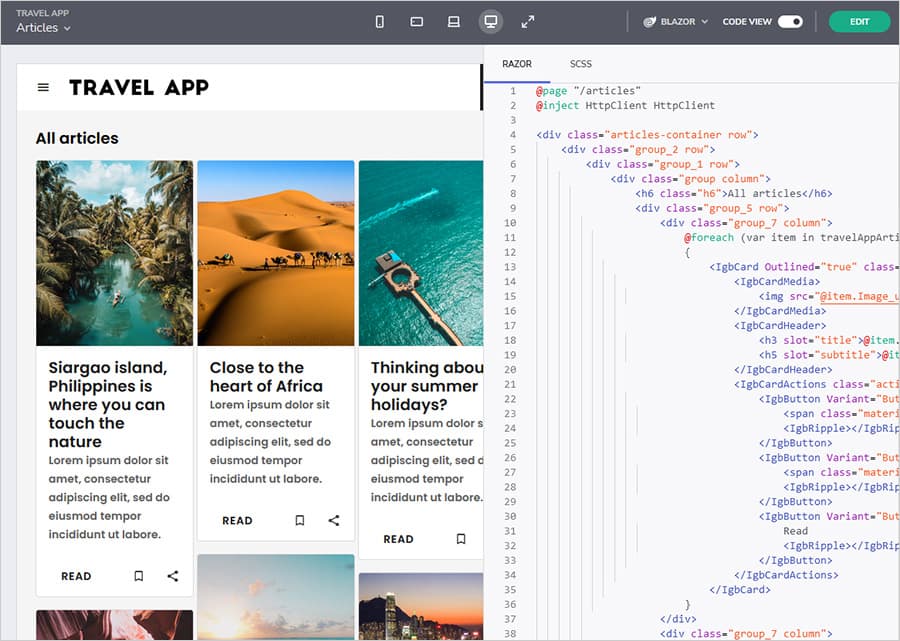Viewport: 900px width, 641px height.
Task: Switch to tablet preview mode
Action: (x=416, y=21)
